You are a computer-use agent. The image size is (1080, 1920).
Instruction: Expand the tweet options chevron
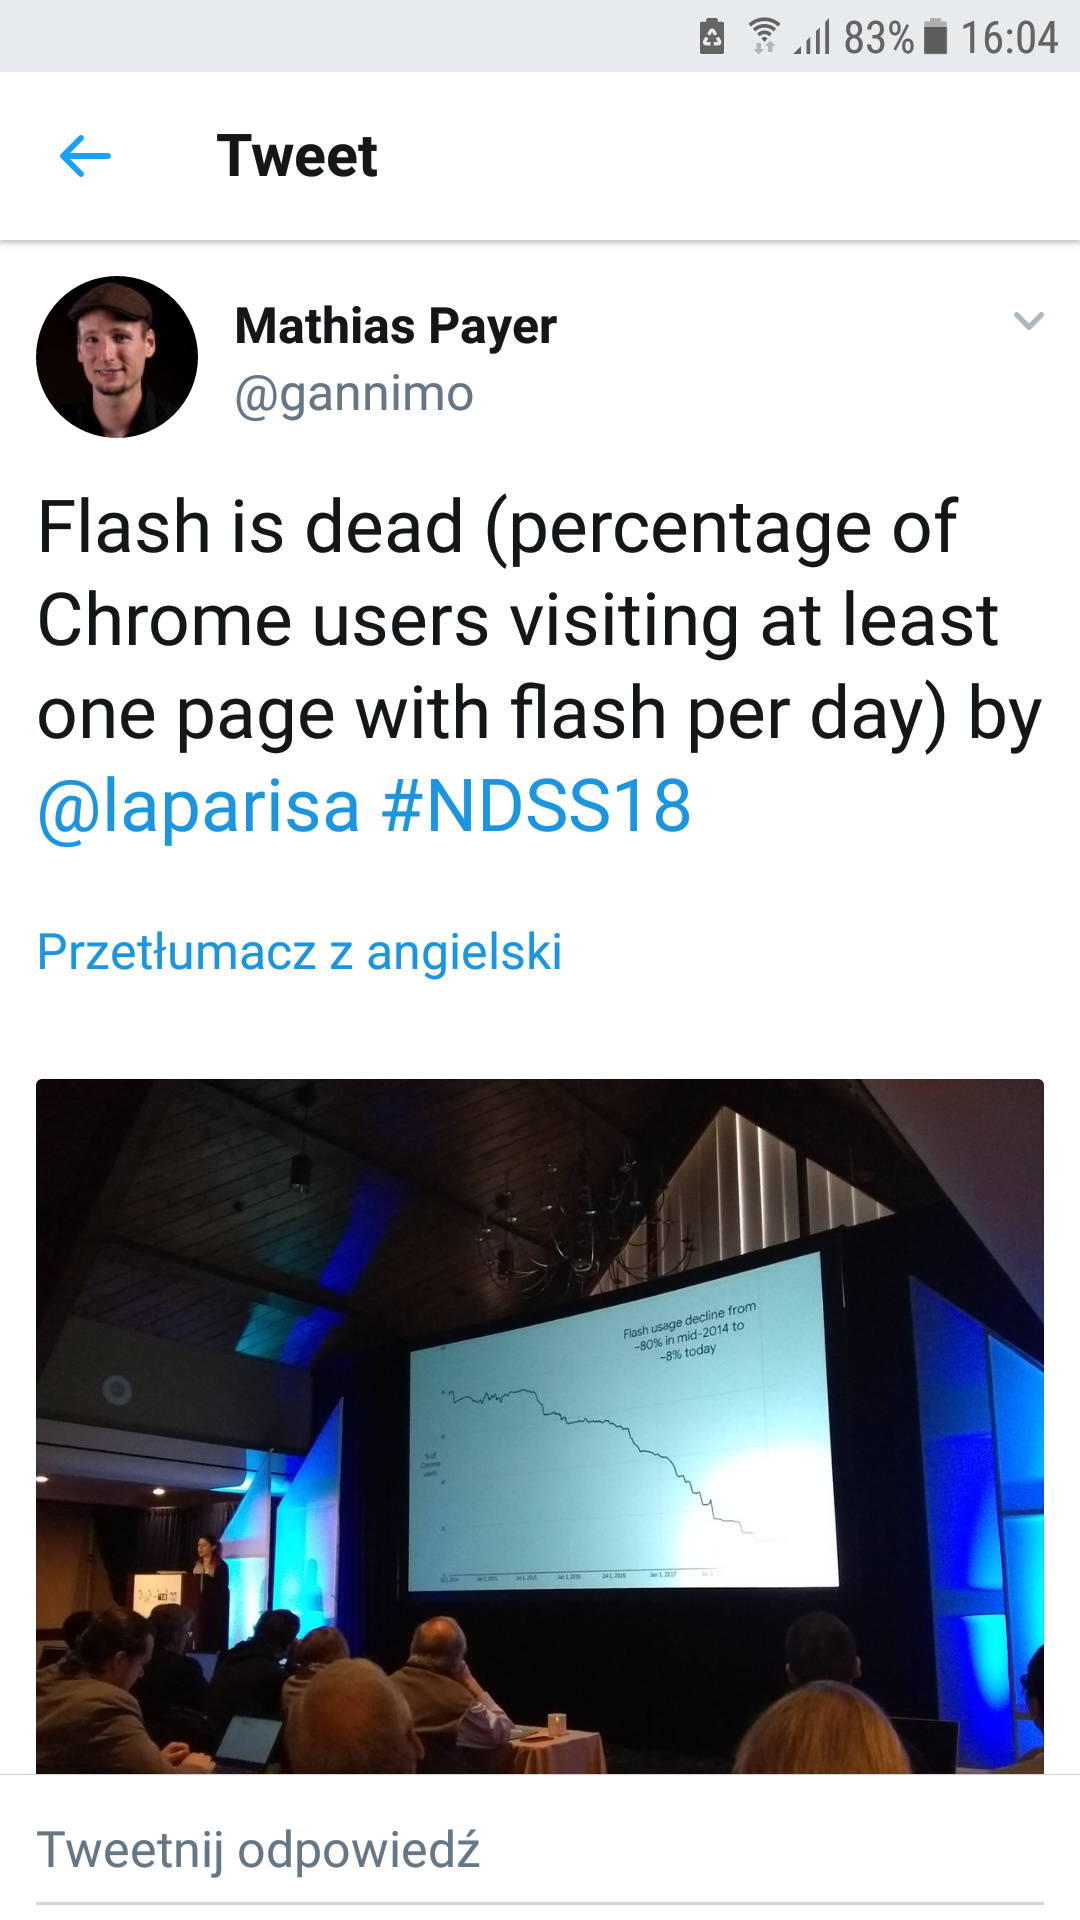(x=1028, y=321)
